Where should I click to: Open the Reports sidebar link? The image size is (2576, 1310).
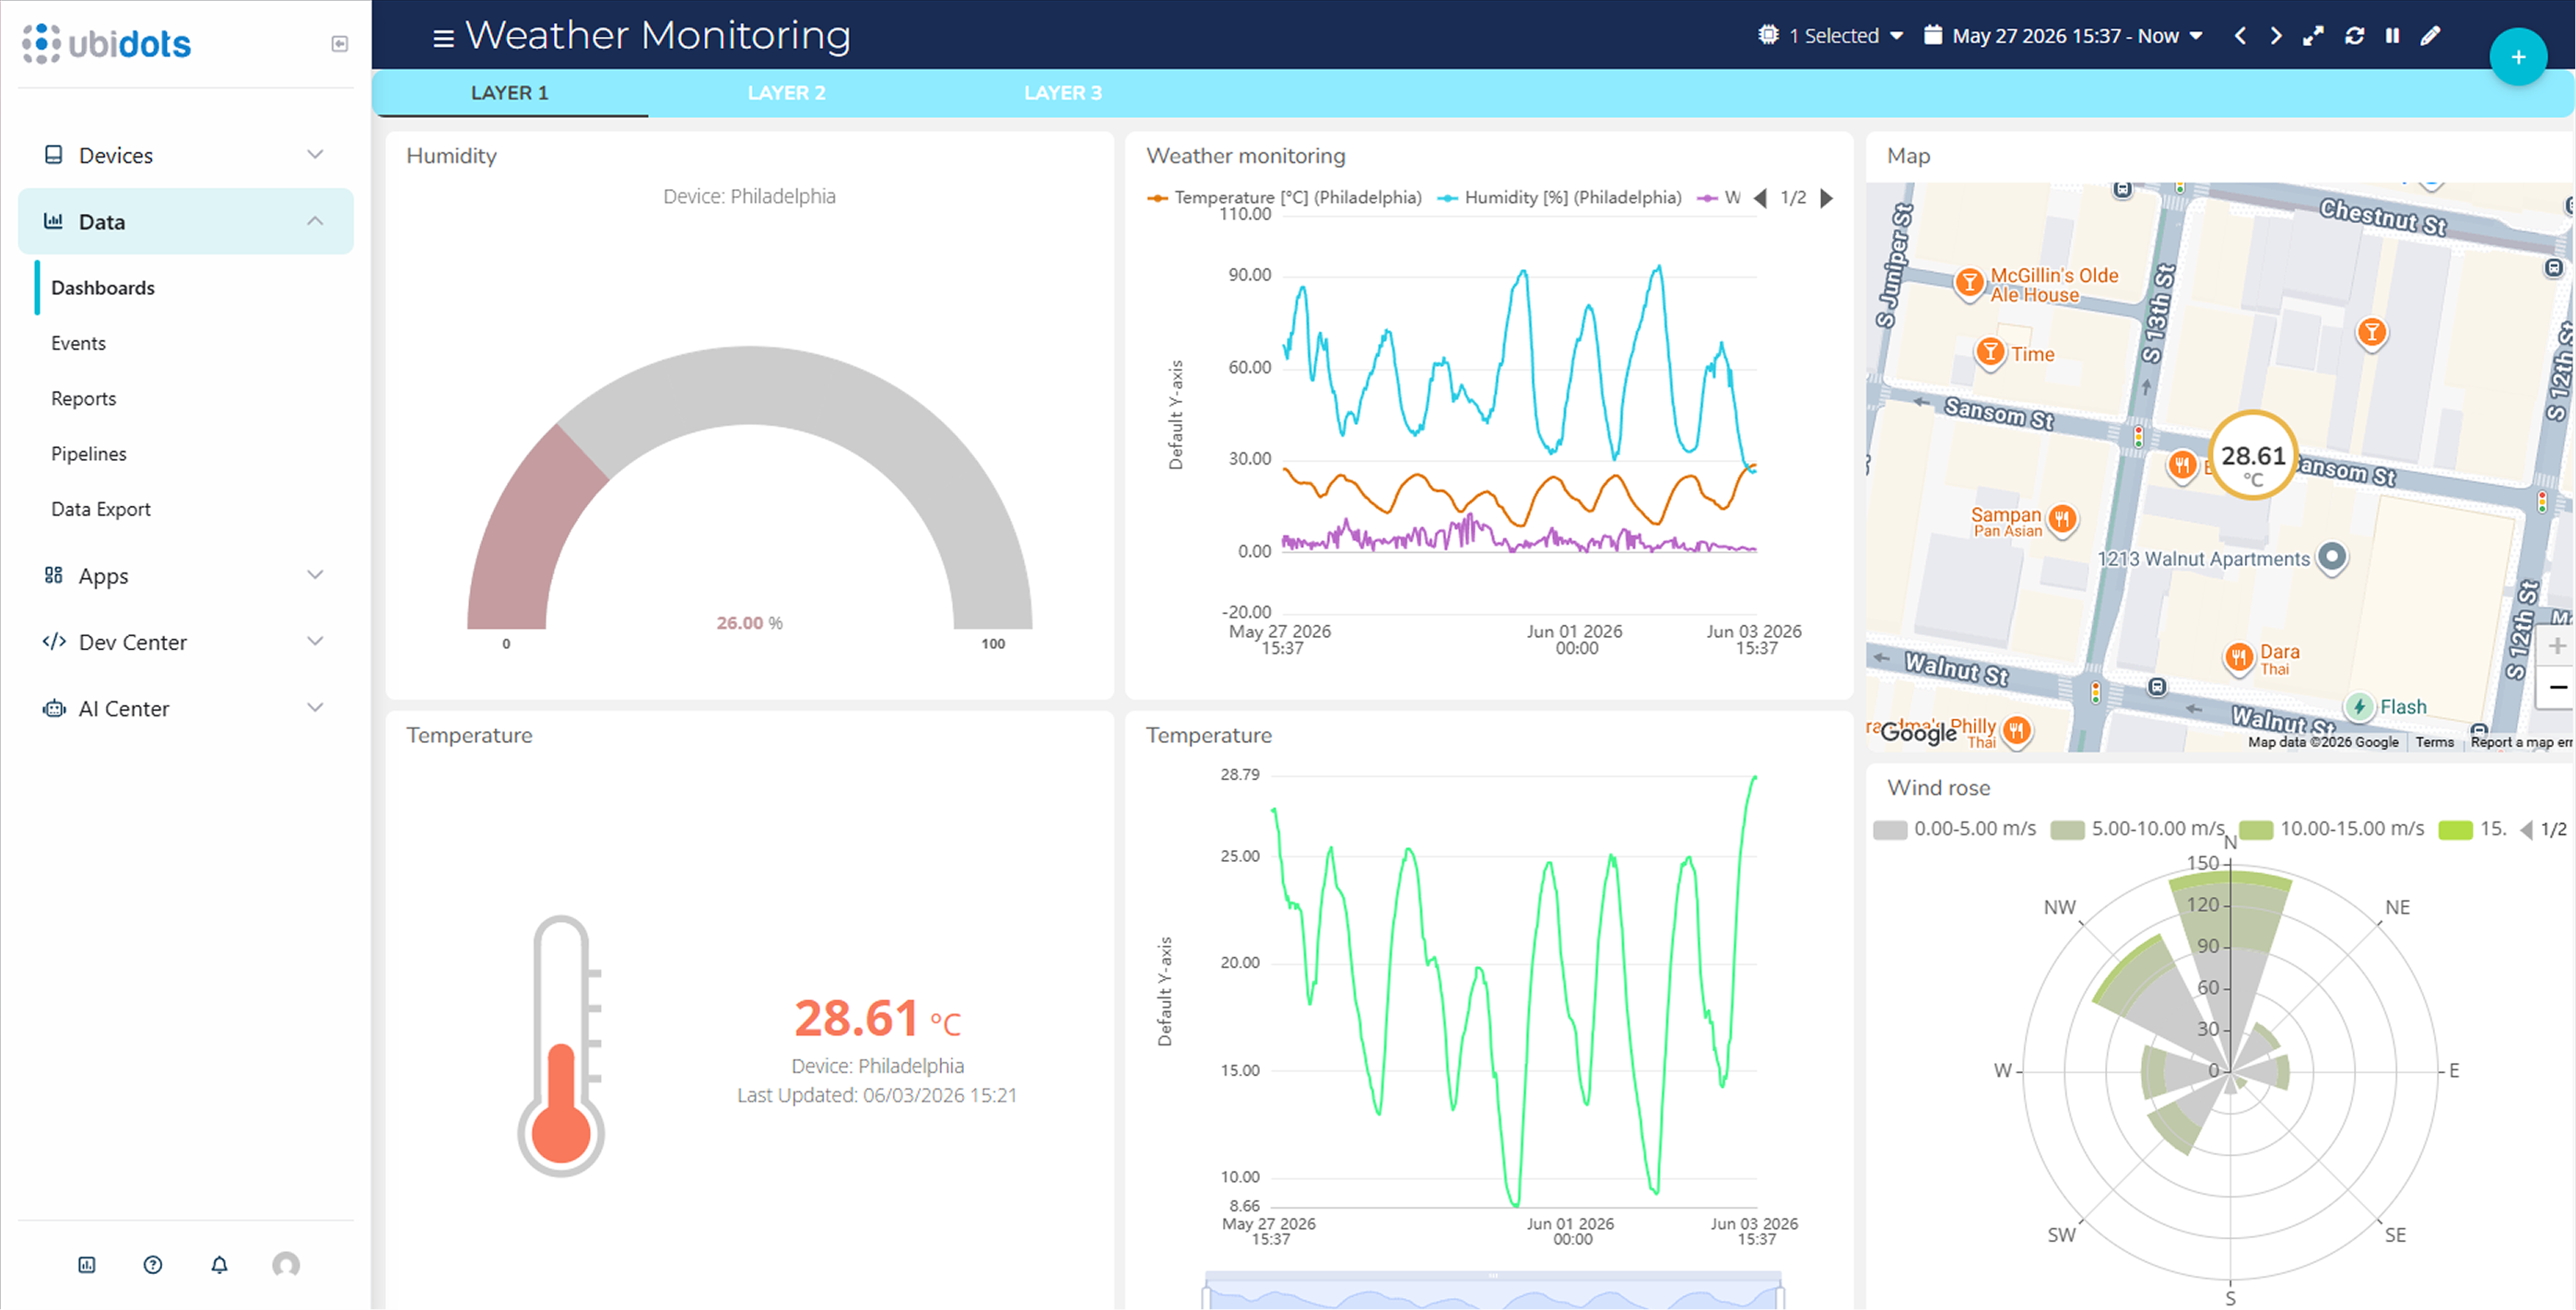tap(83, 399)
